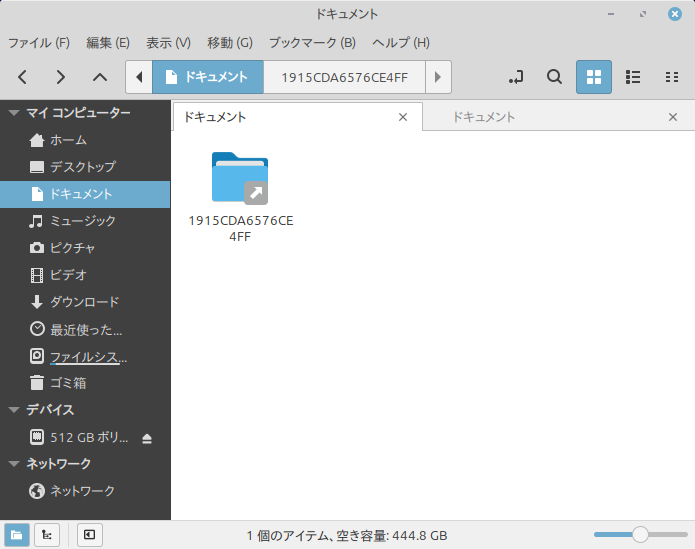Eject the 512 GB volume
Screen dimensions: 695x549
148,438
